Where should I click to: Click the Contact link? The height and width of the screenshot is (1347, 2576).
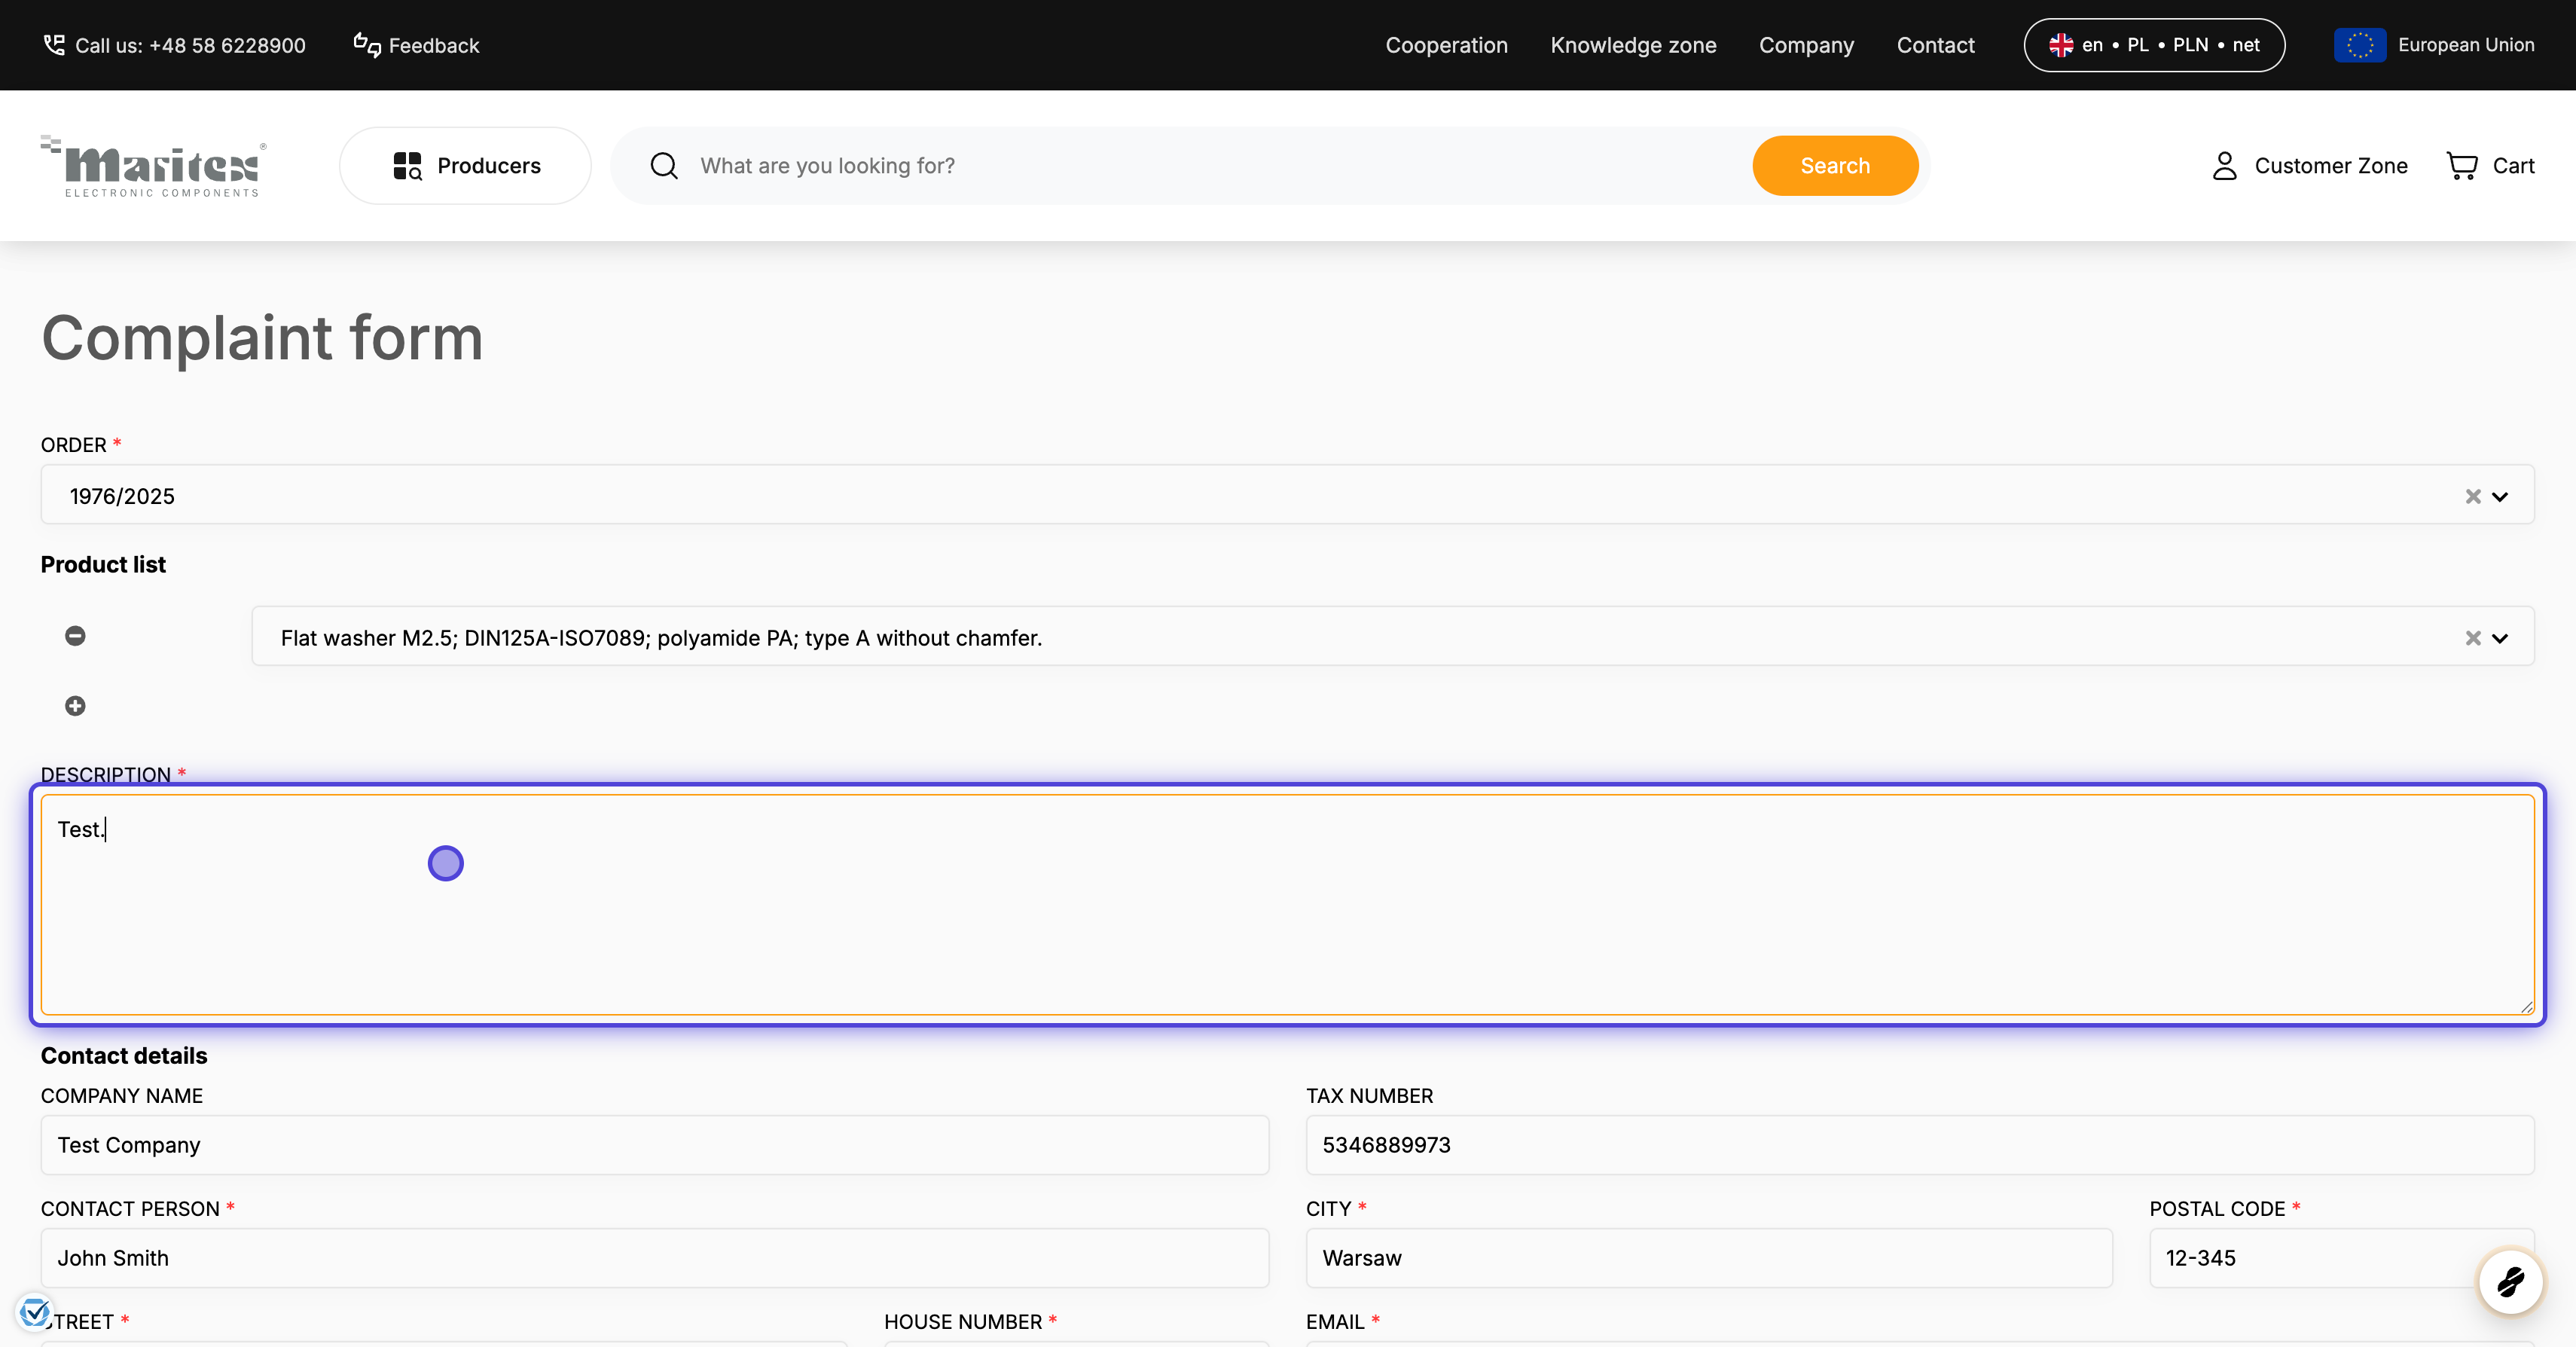pos(1935,45)
